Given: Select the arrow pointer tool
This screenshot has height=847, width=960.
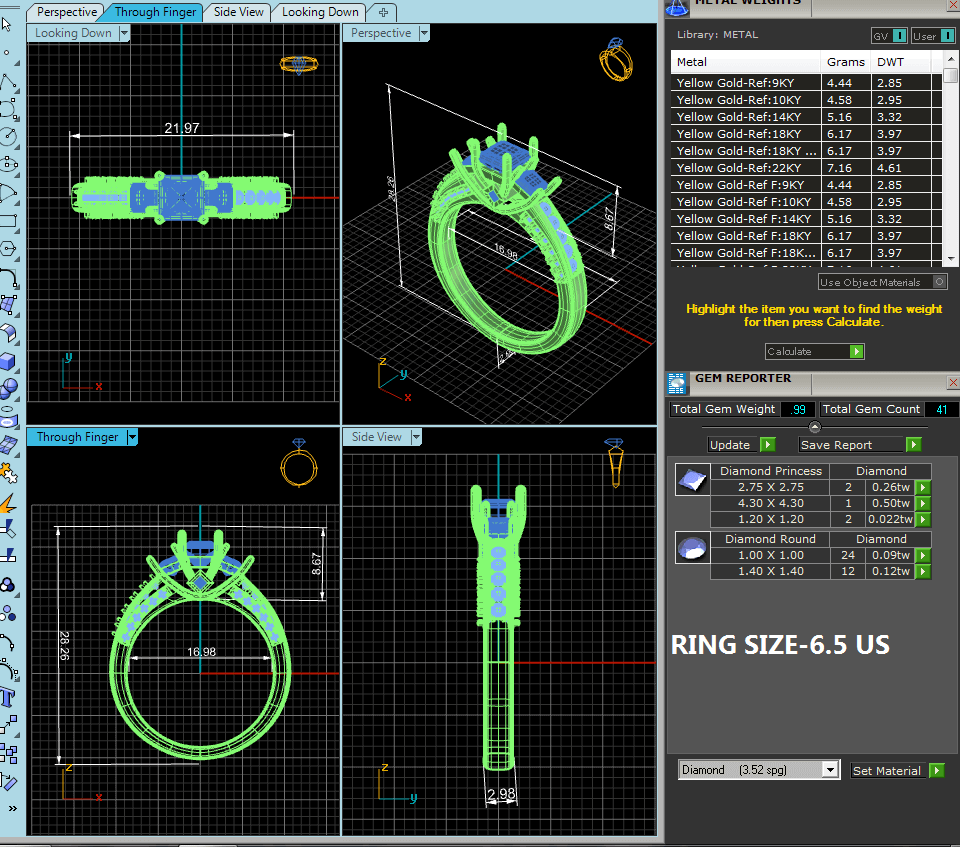Looking at the screenshot, I should pos(8,24).
